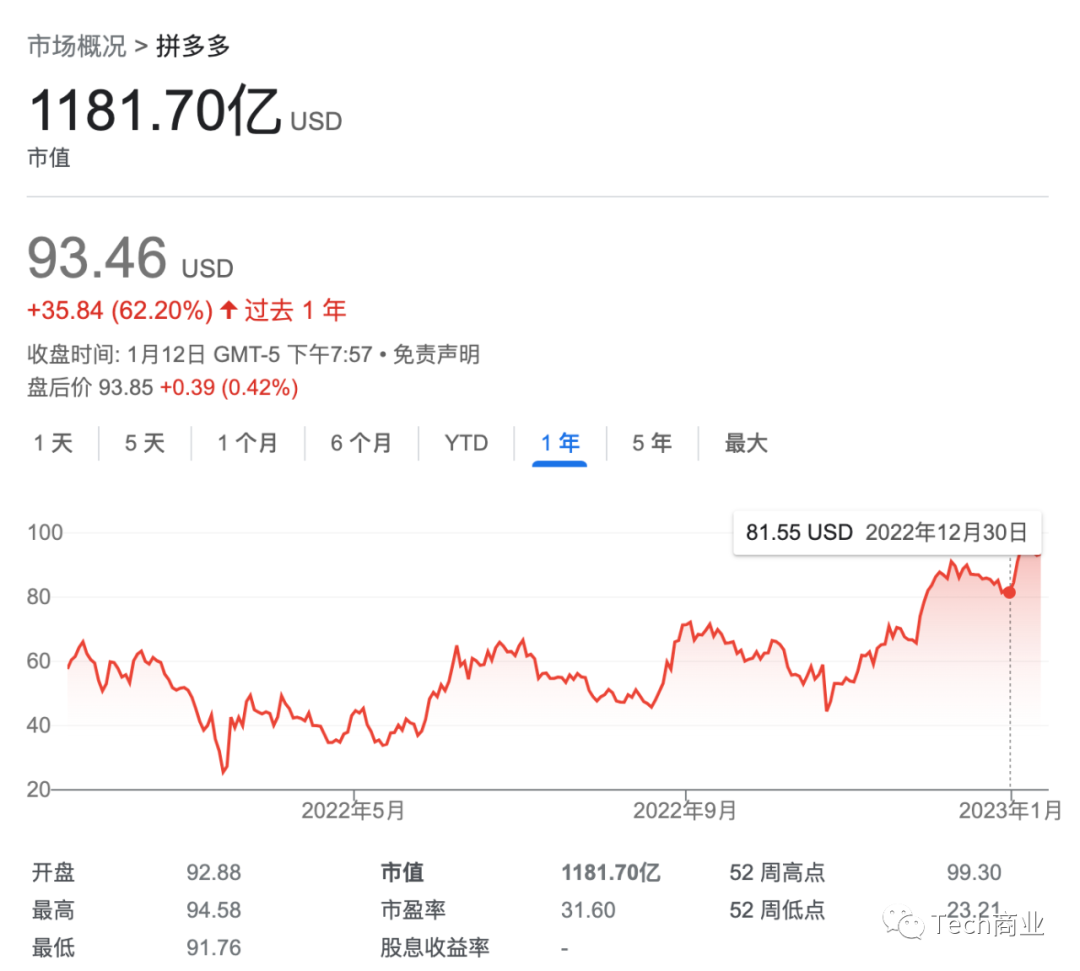Viewport: 1080px width, 971px height.
Task: Switch to the 5 天 range tab
Action: click(144, 443)
